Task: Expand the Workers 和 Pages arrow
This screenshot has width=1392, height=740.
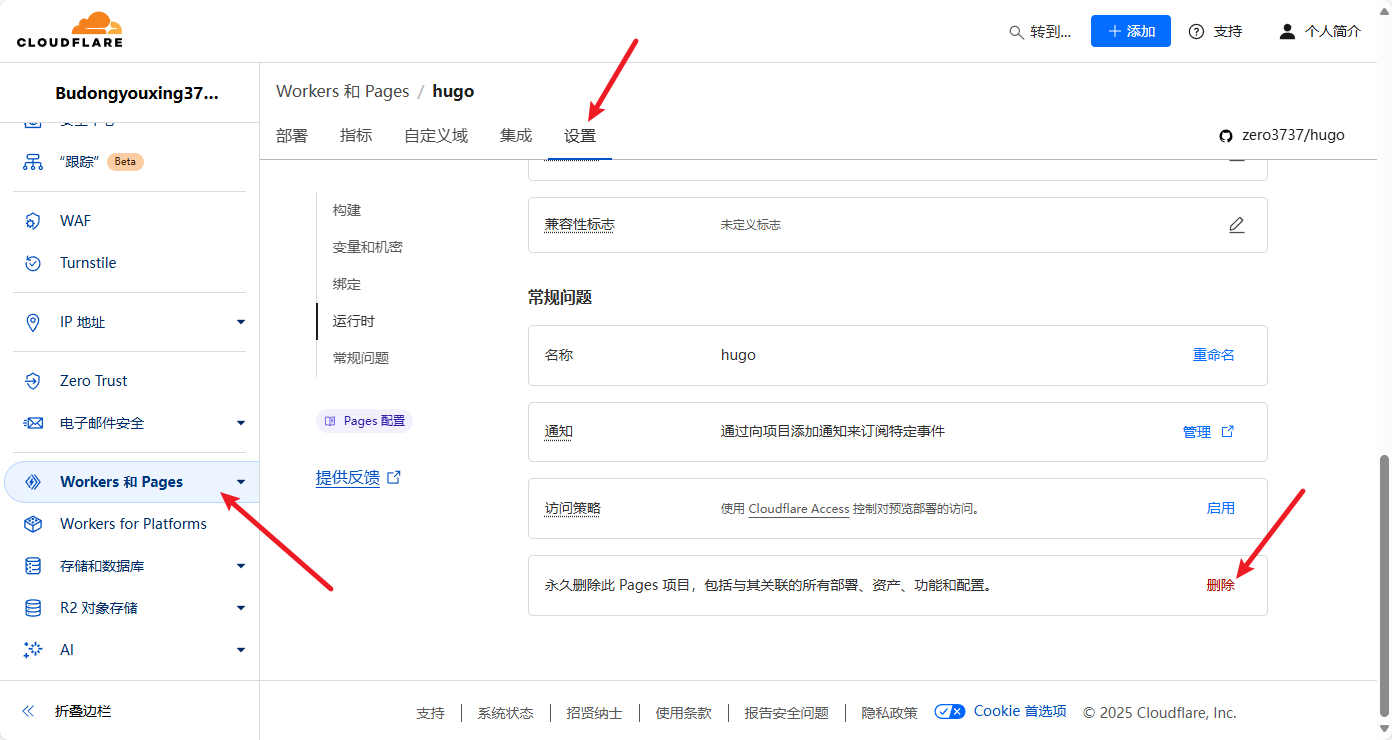Action: pos(241,482)
